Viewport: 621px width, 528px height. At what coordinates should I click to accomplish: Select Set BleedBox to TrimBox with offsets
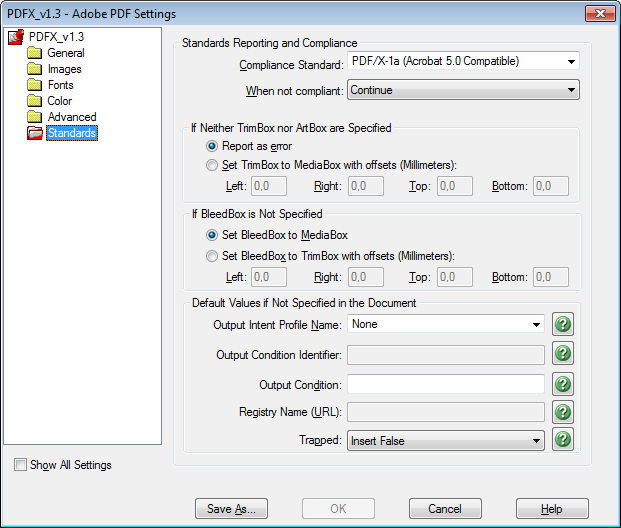(212, 256)
